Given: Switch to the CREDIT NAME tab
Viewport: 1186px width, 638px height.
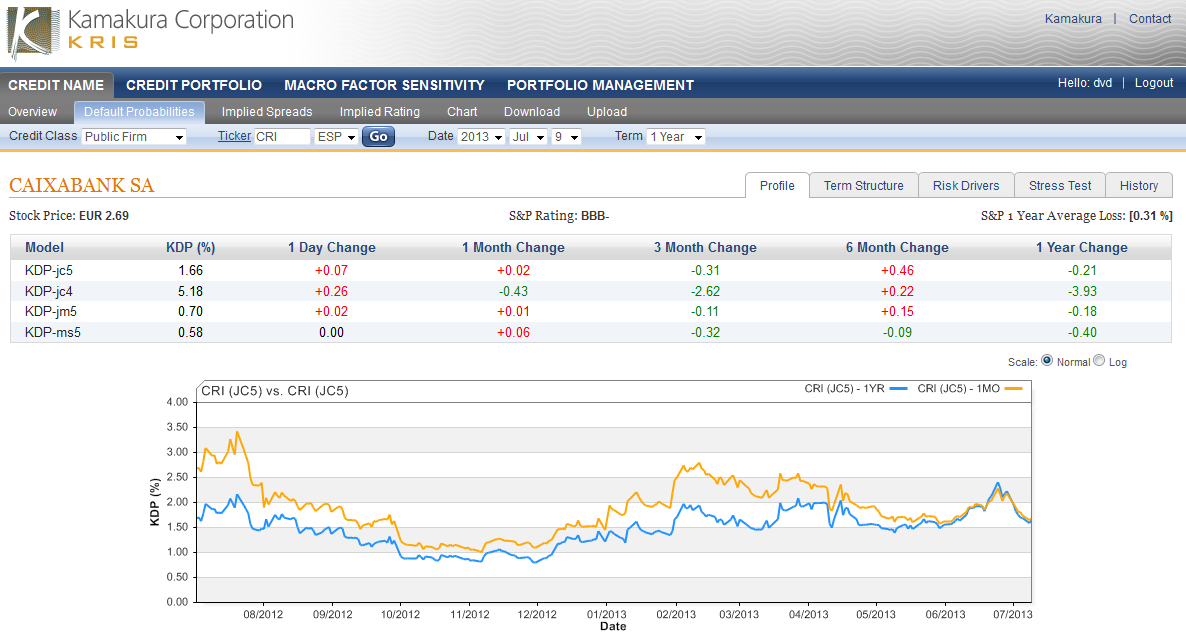Looking at the screenshot, I should [x=56, y=85].
